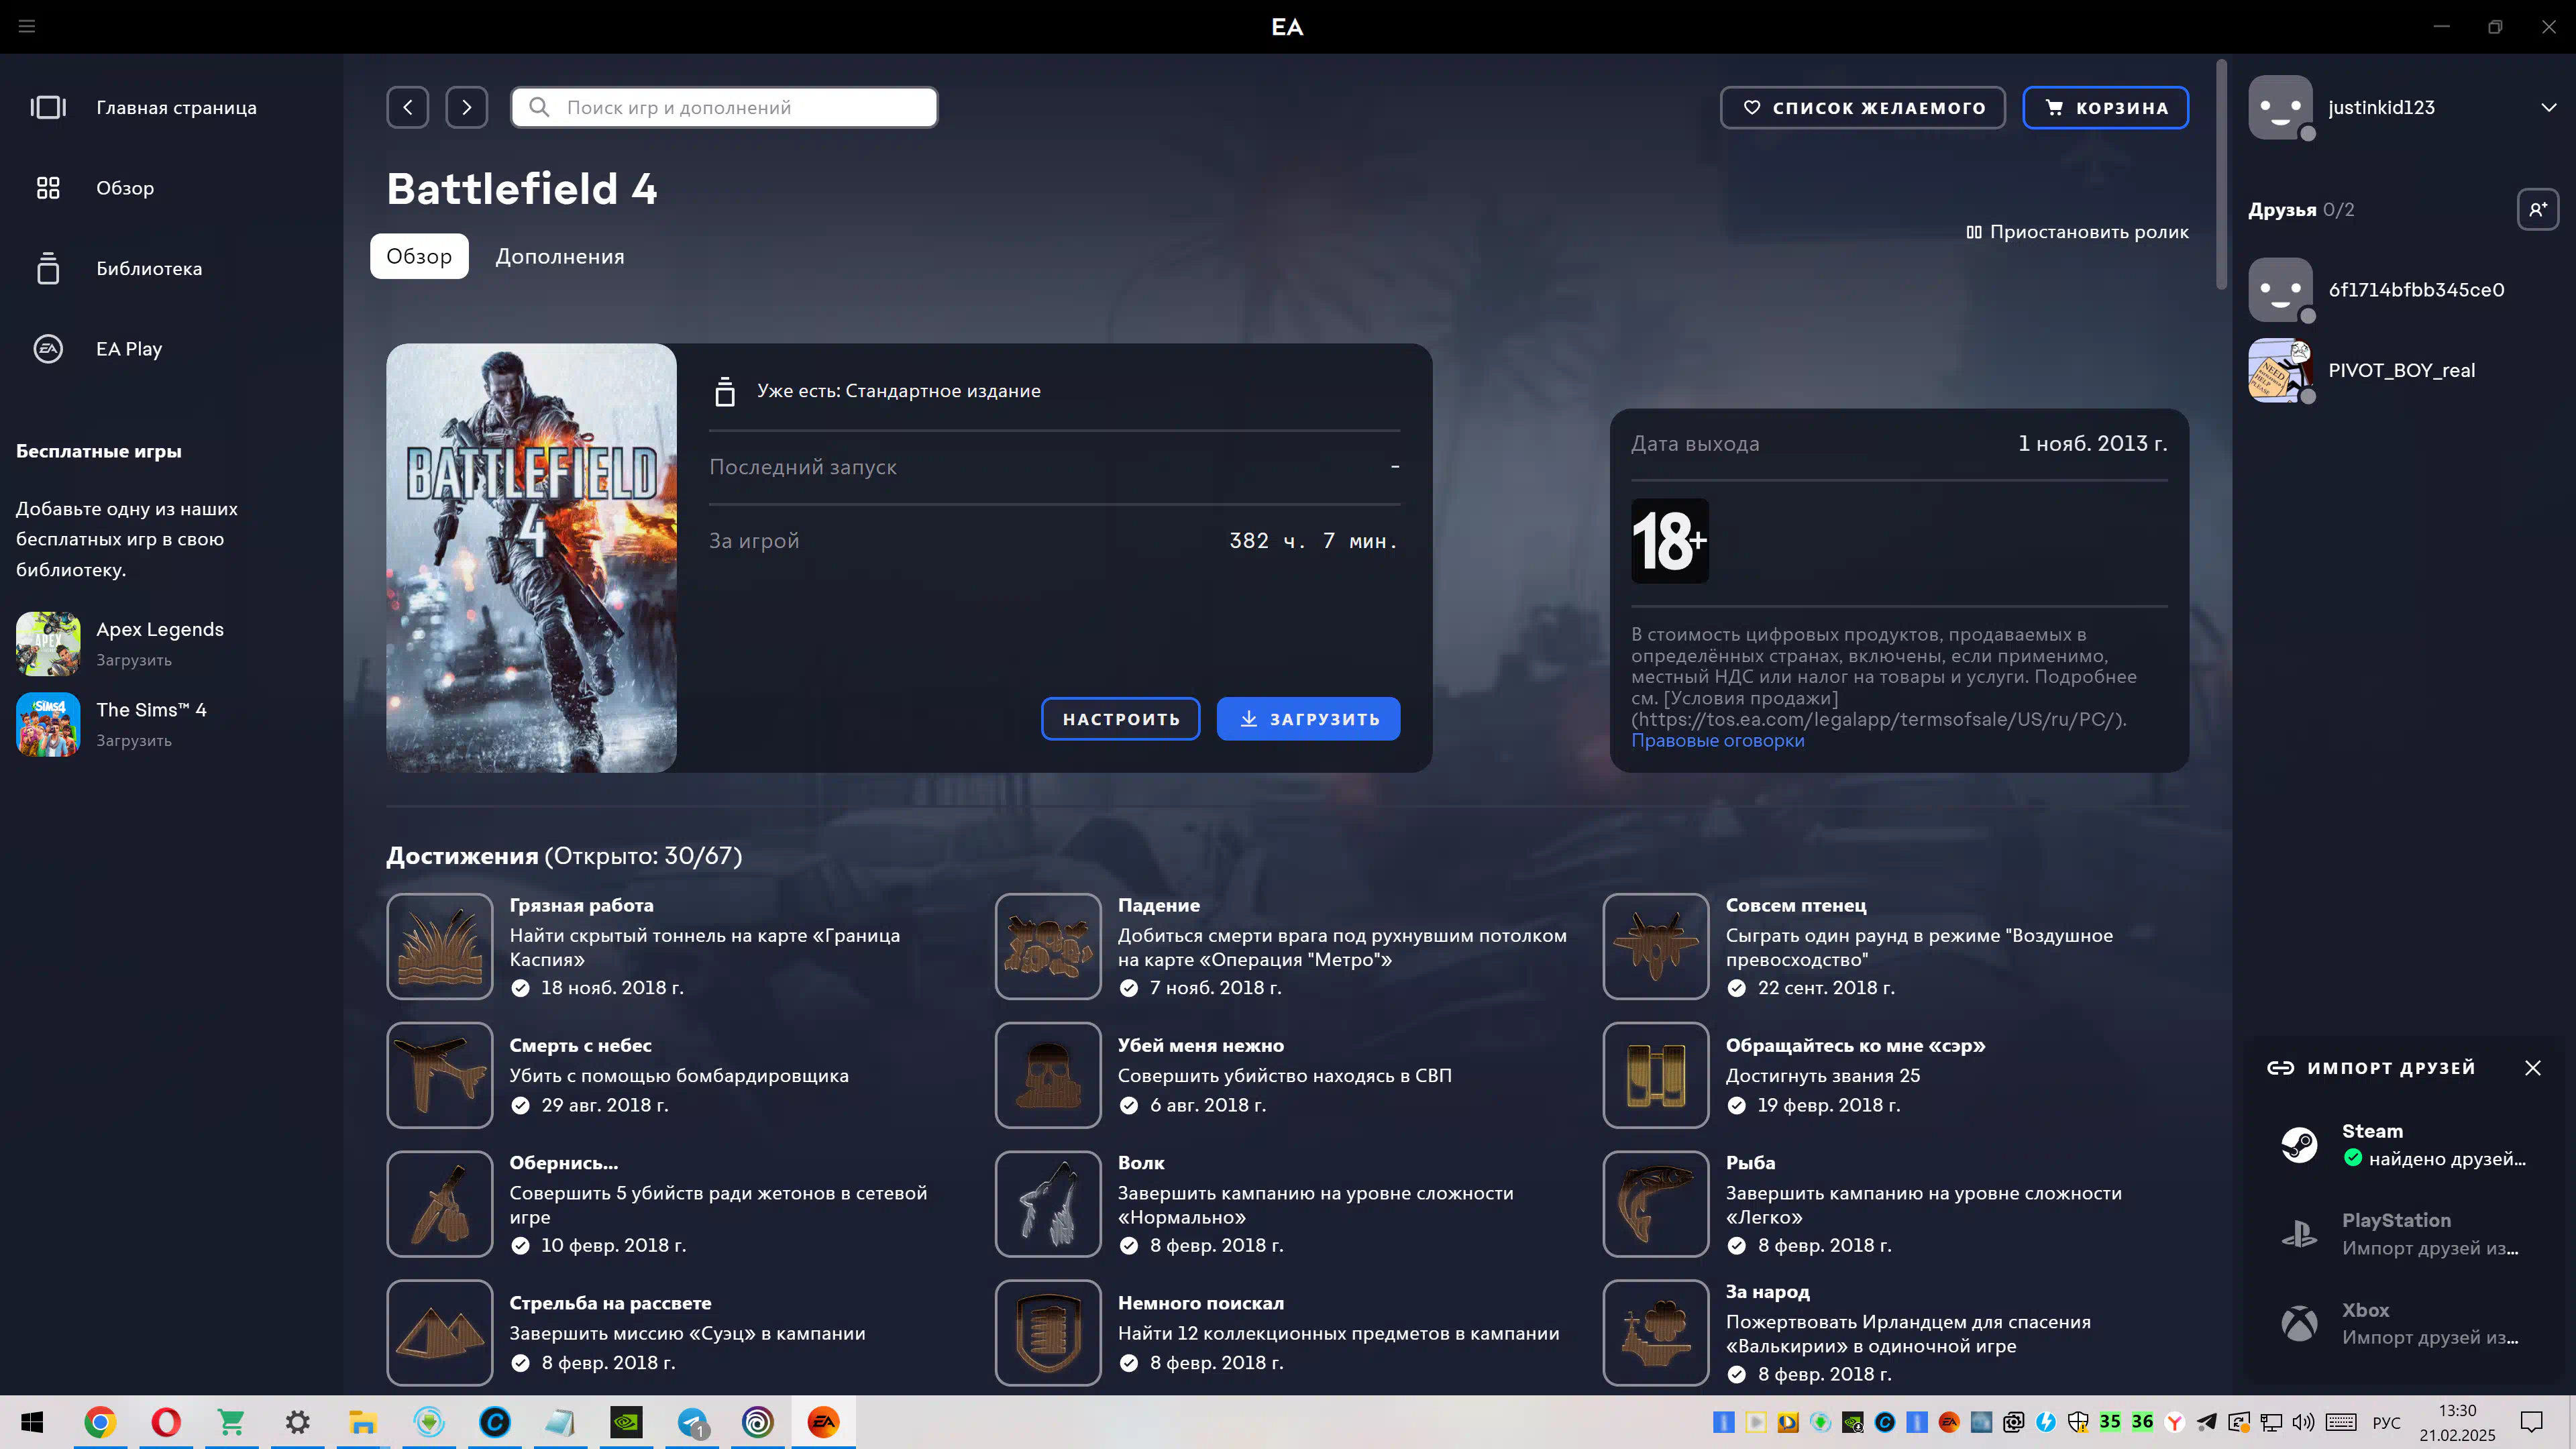Screen dimensions: 2576x1449
Task: Click the volume icon in system tray
Action: 2303,1422
